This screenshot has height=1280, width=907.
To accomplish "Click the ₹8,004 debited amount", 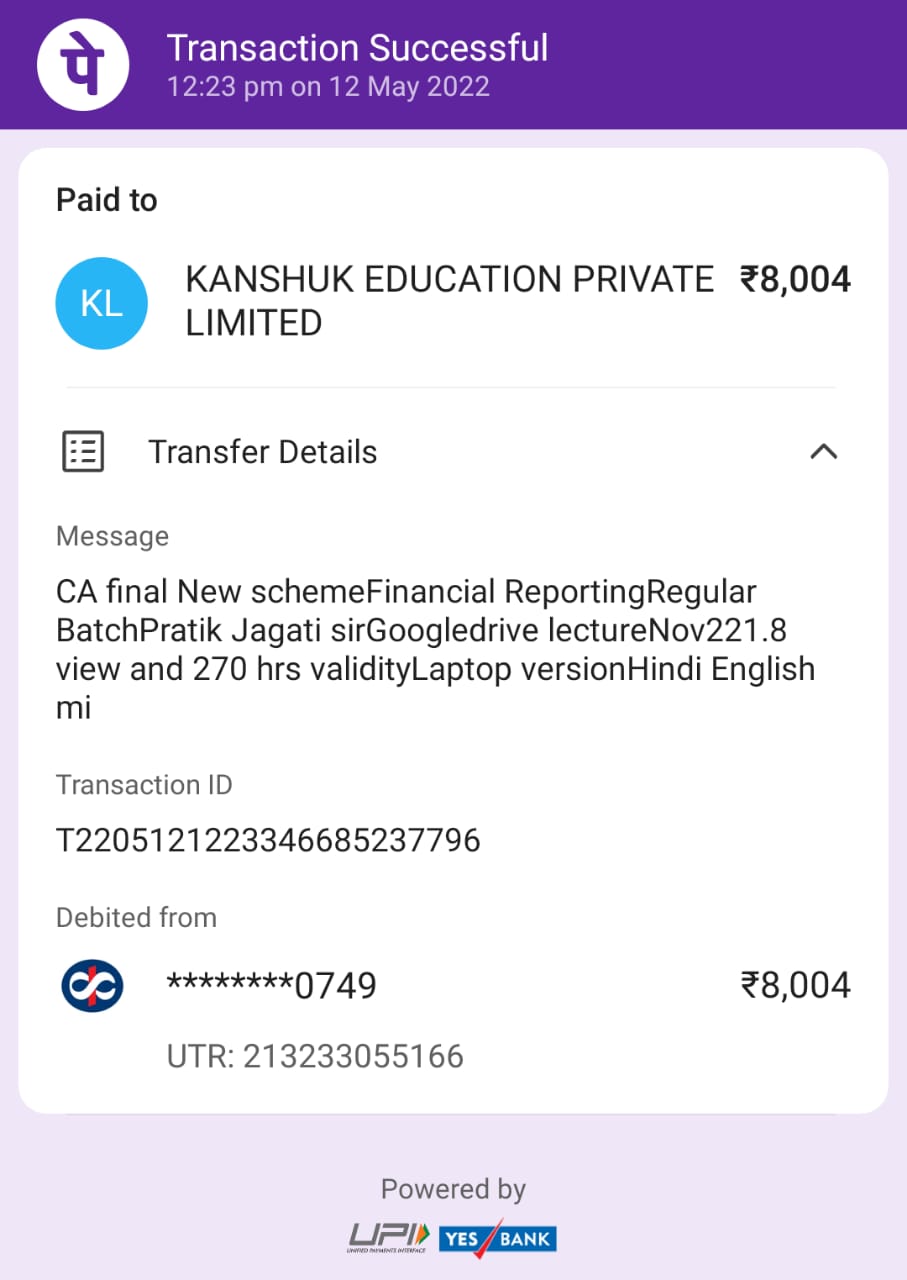I will click(795, 985).
